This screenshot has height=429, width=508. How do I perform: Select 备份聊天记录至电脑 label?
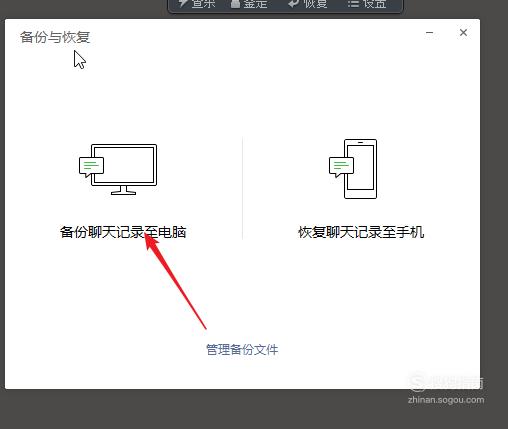(x=123, y=232)
